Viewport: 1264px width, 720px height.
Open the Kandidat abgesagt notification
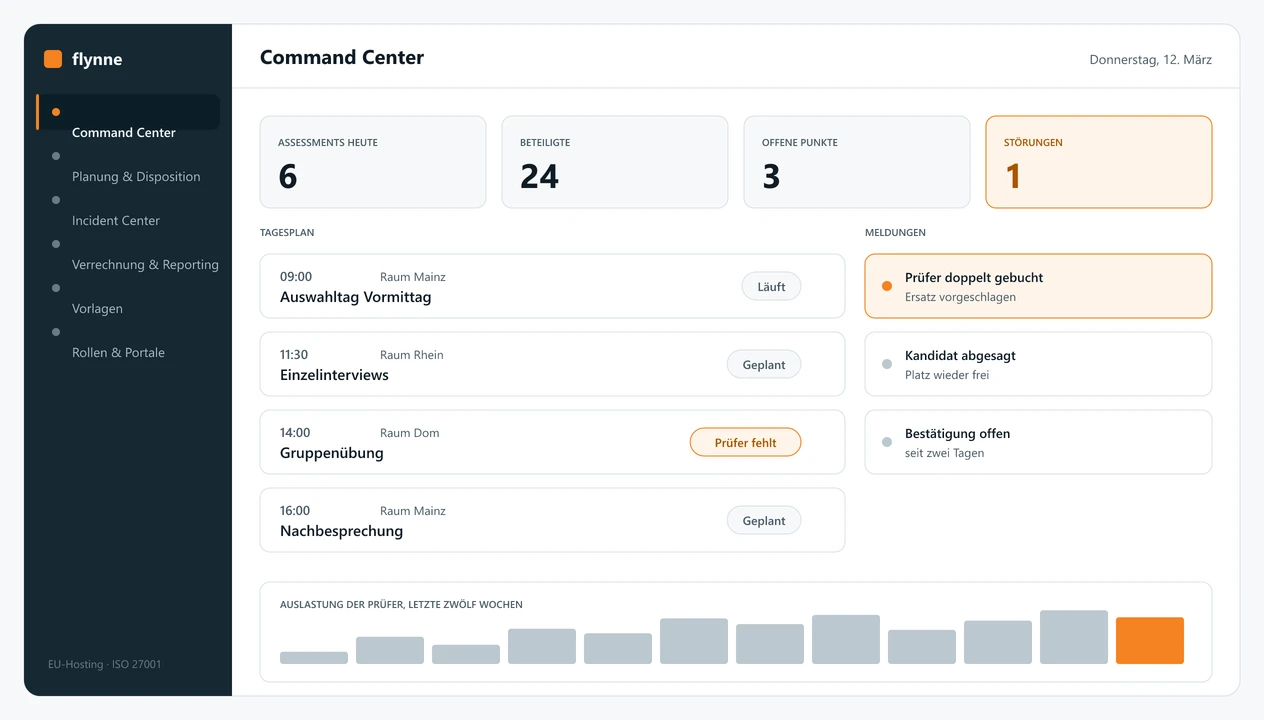[x=1038, y=364]
